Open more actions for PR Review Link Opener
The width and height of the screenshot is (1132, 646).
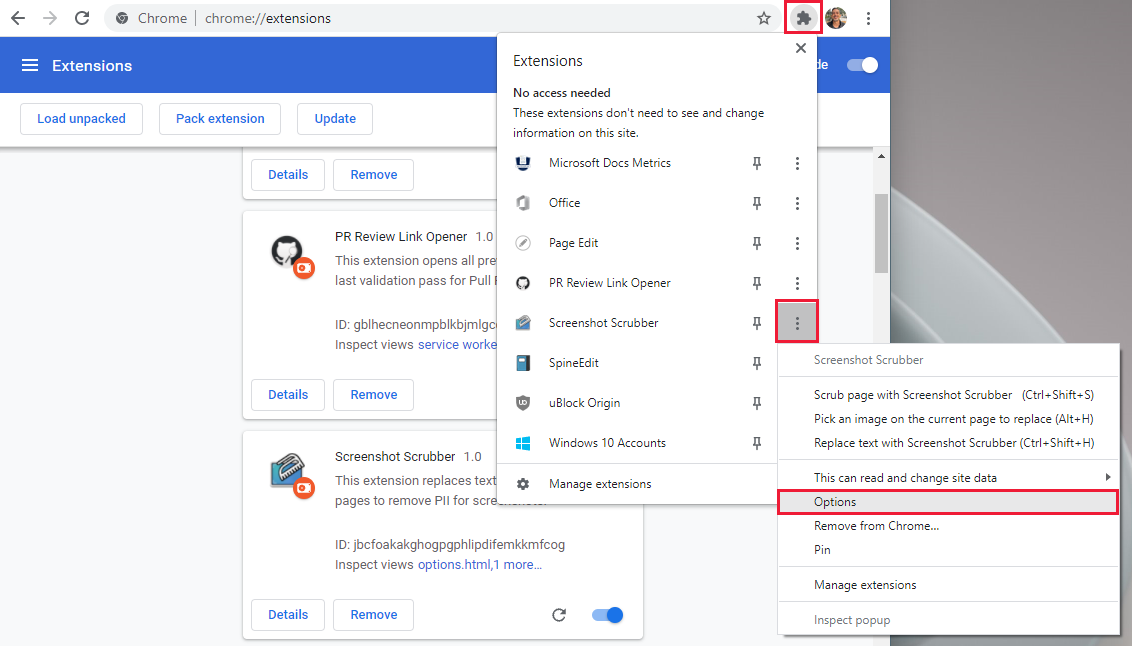(797, 283)
